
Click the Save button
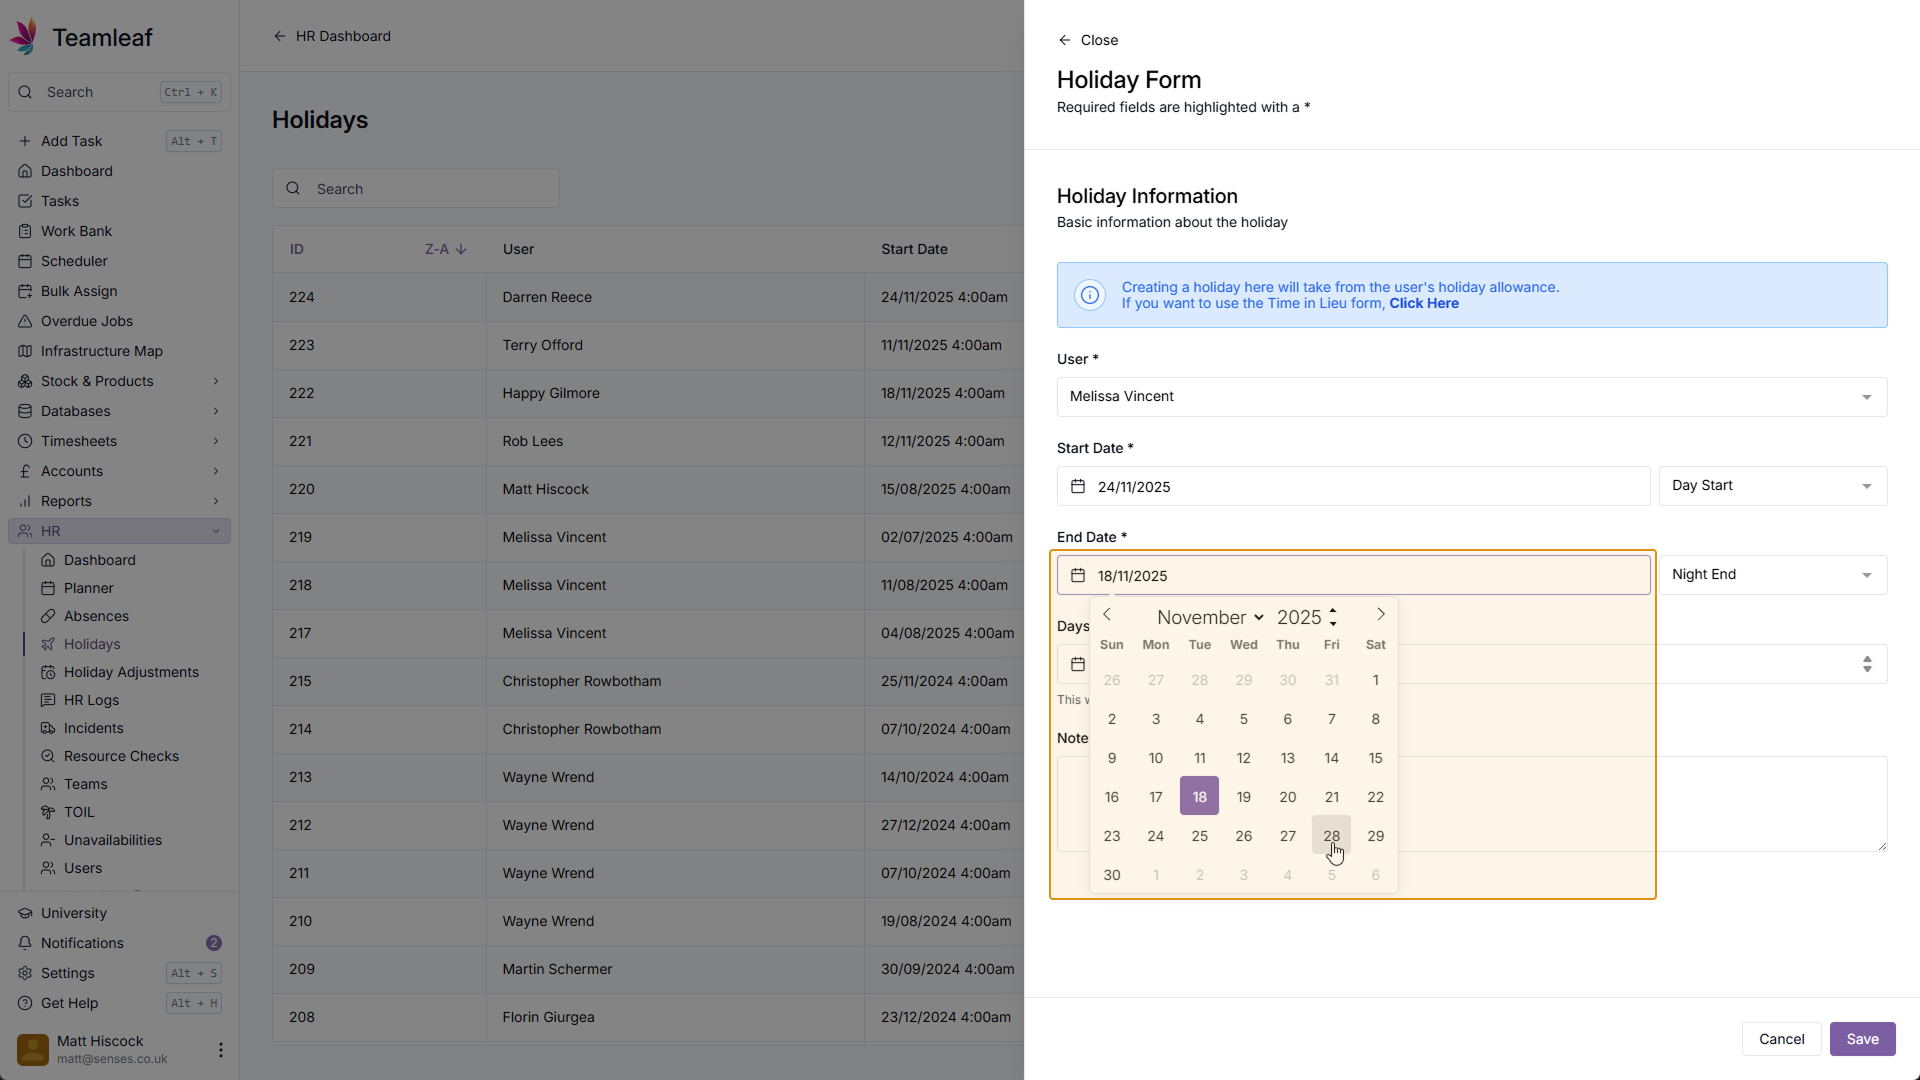[1862, 1039]
